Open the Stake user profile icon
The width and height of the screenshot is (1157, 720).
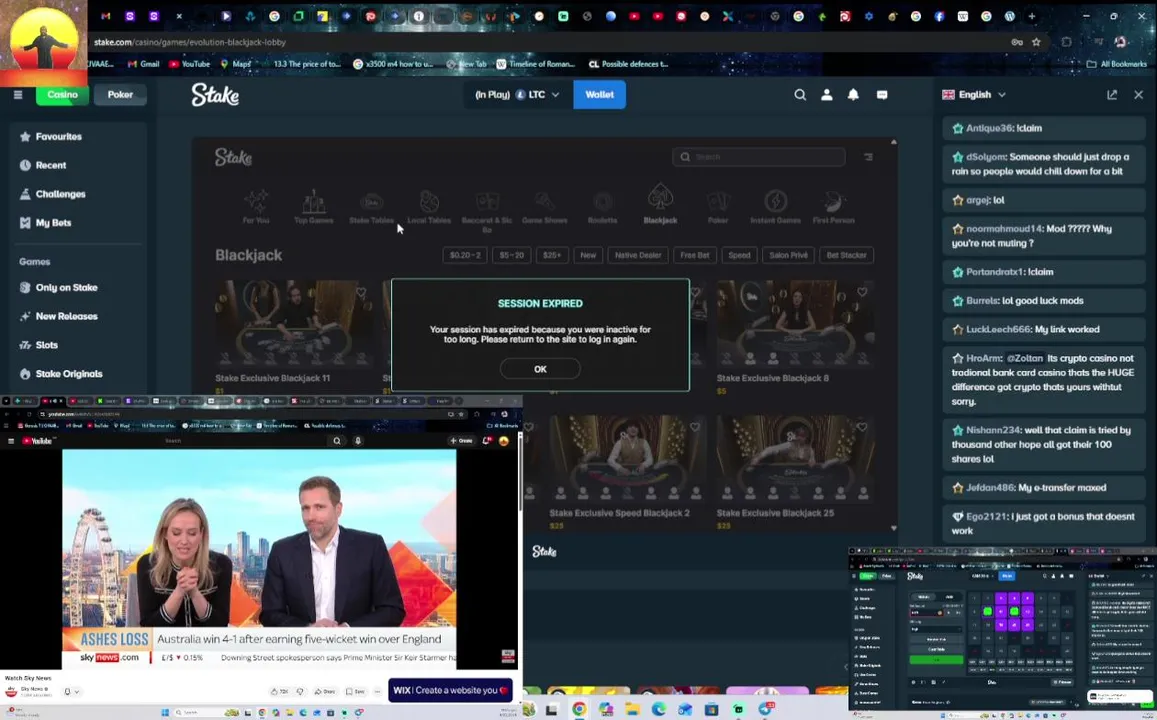[826, 94]
